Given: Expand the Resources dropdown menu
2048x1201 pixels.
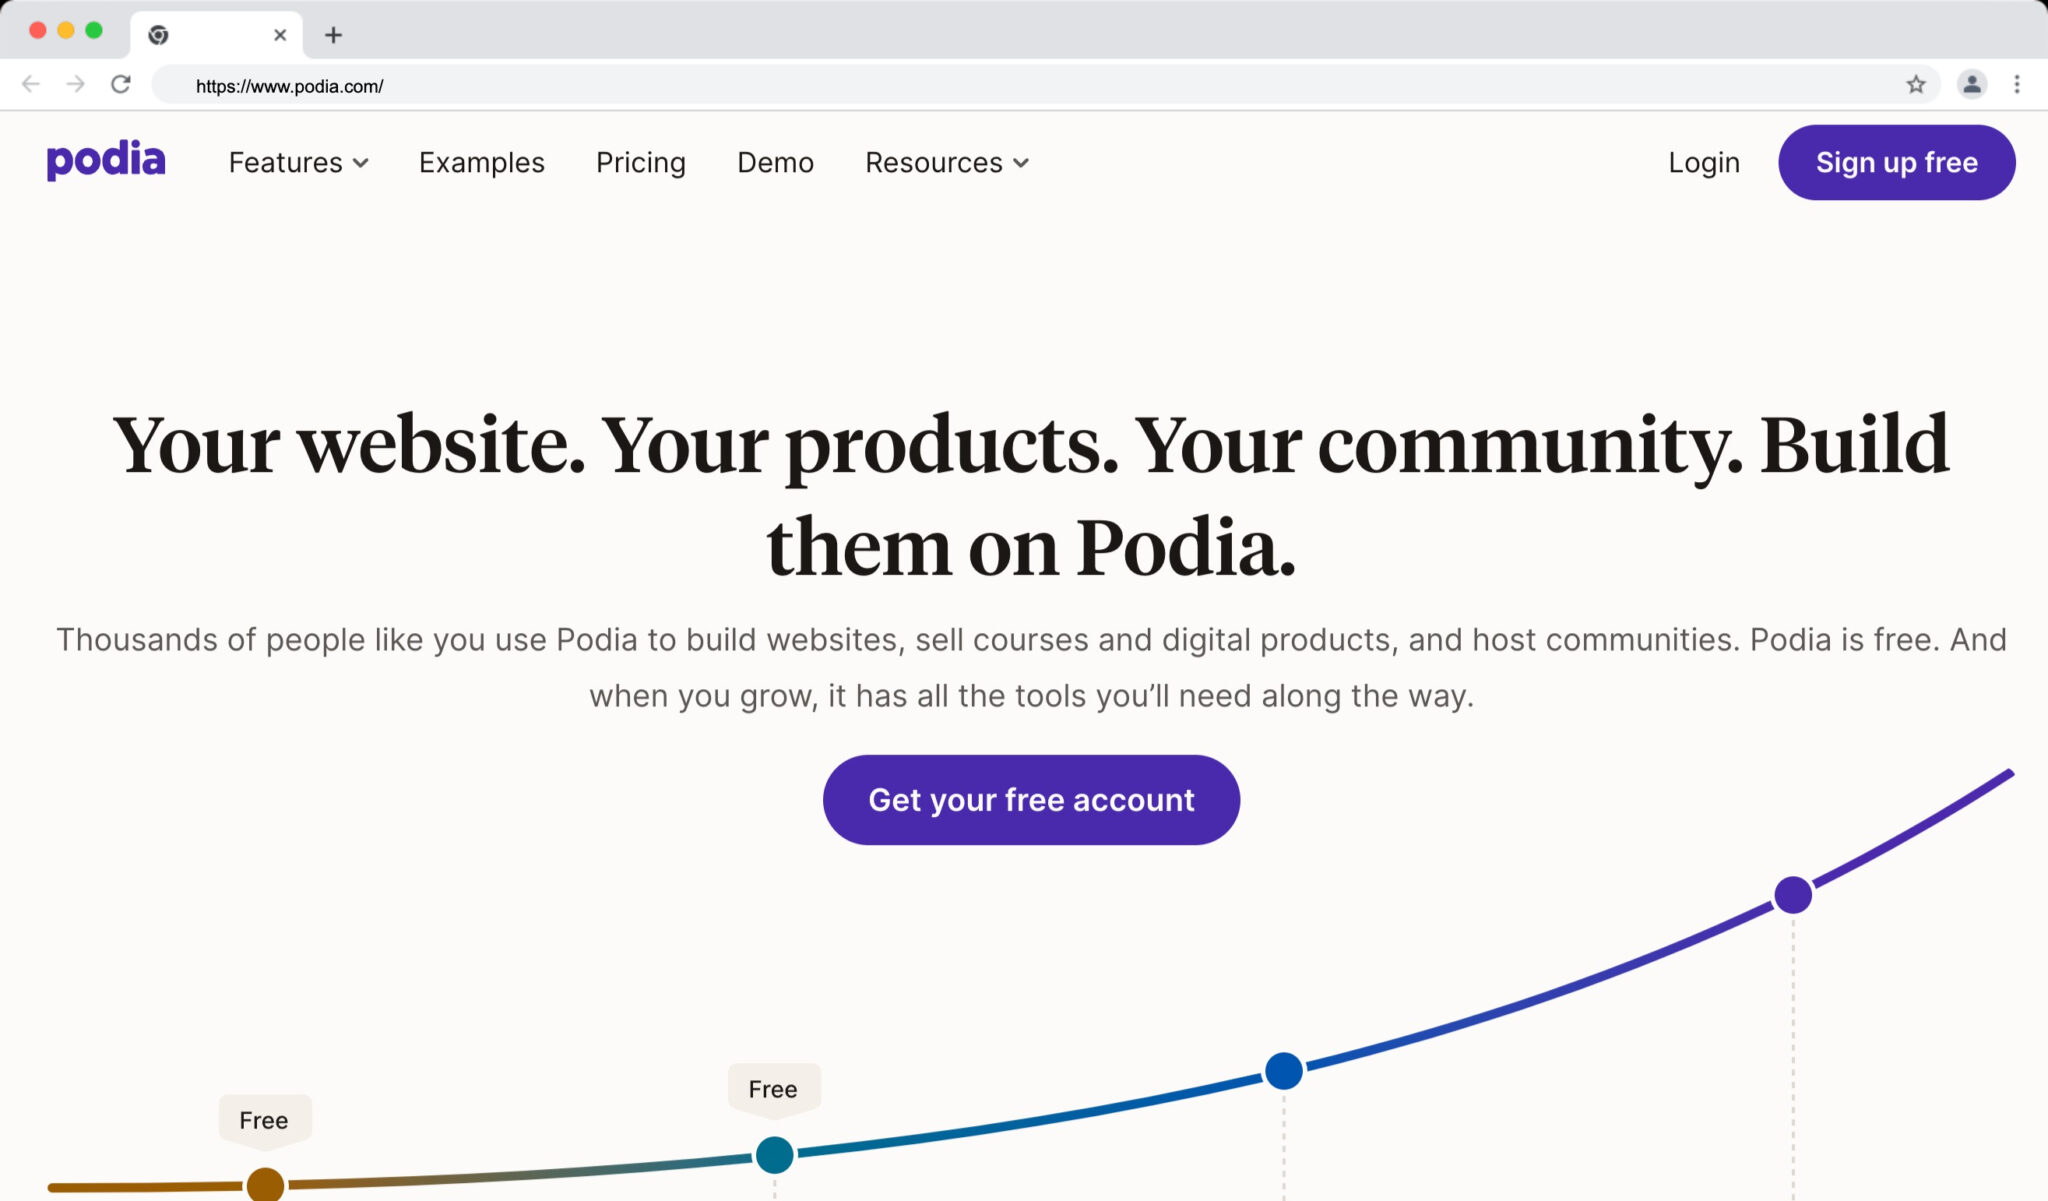Looking at the screenshot, I should 947,162.
